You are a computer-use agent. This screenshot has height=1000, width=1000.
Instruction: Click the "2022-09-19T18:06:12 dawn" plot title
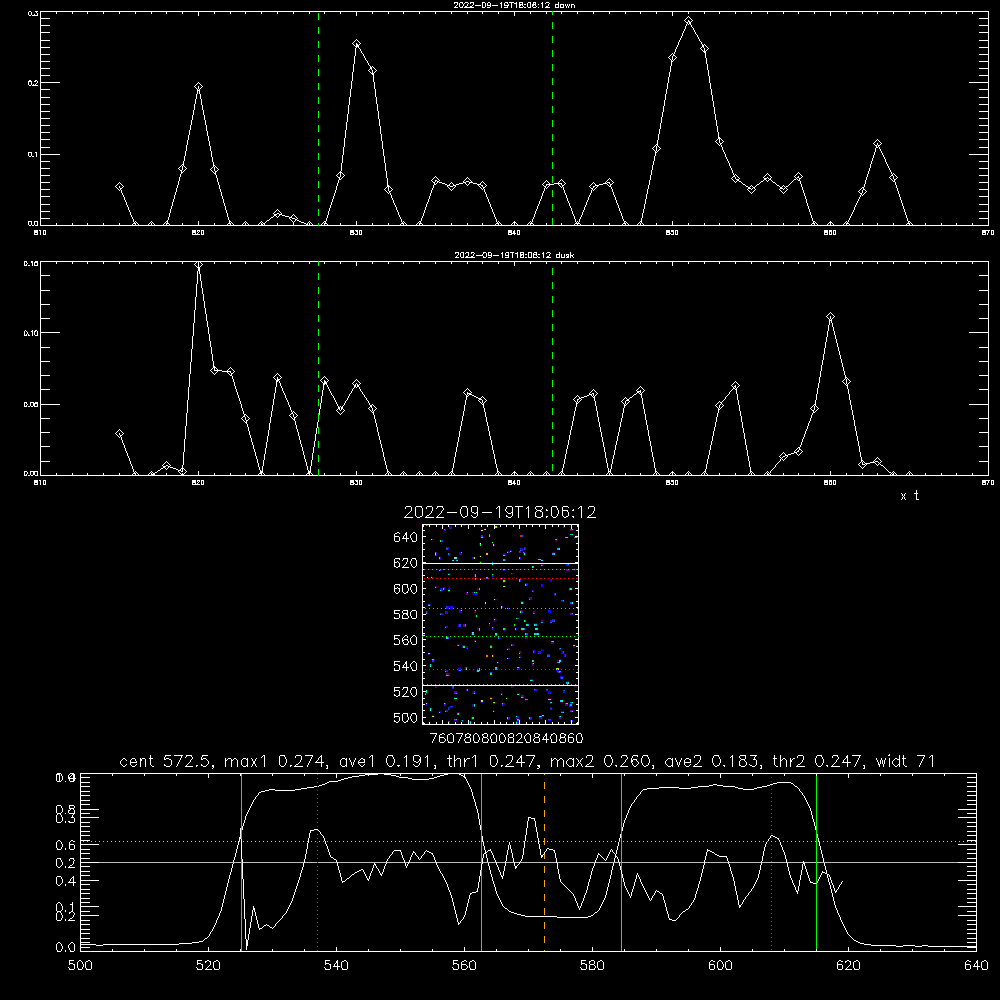pyautogui.click(x=514, y=5)
